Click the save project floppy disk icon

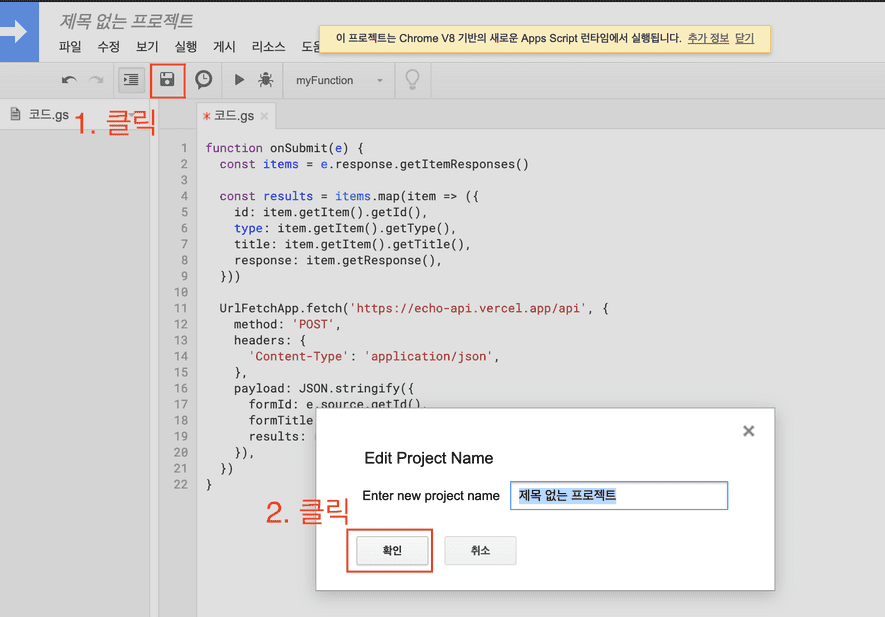click(167, 80)
